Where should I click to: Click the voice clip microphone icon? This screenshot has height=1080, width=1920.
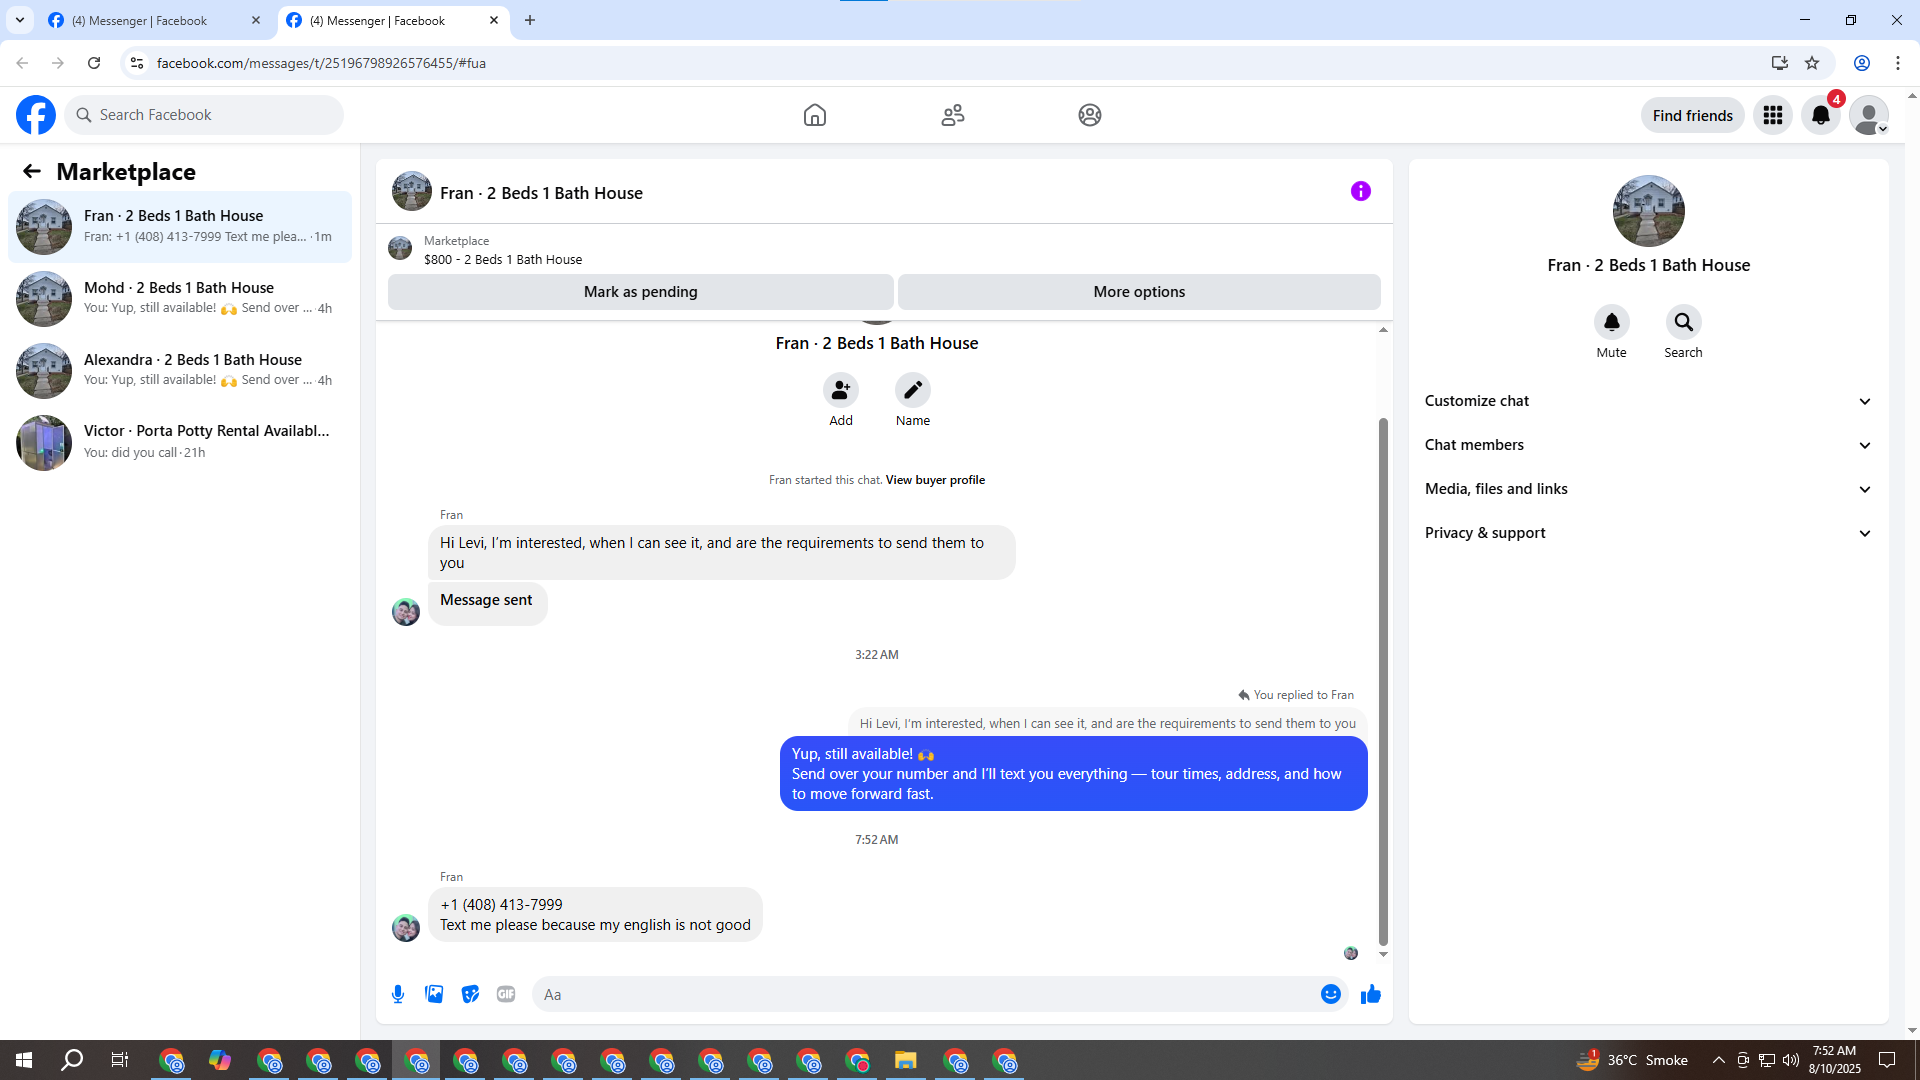point(398,994)
